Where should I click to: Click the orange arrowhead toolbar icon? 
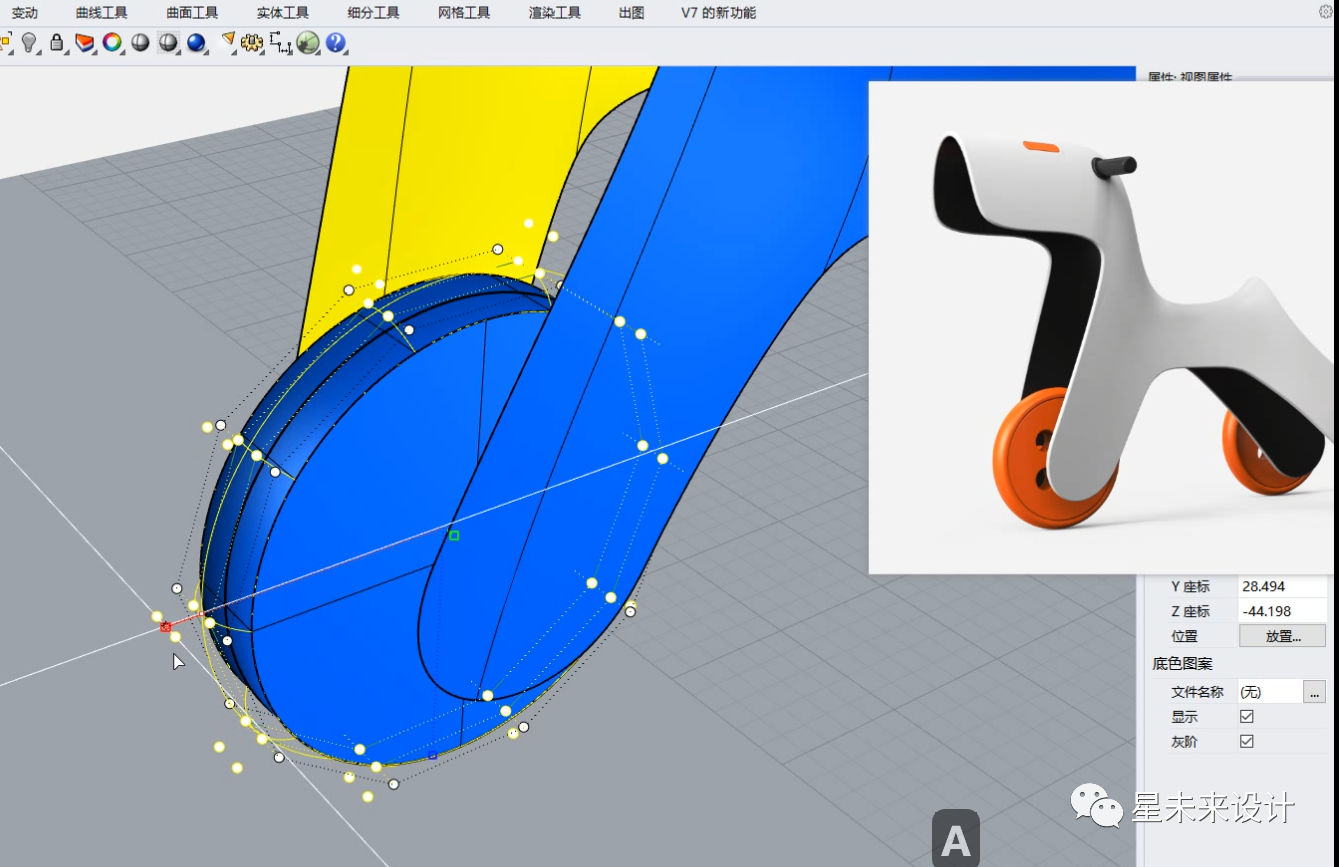tap(227, 41)
